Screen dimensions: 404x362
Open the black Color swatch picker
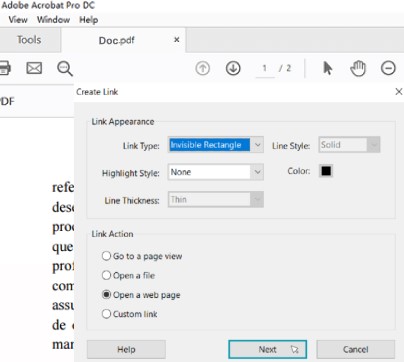(326, 171)
